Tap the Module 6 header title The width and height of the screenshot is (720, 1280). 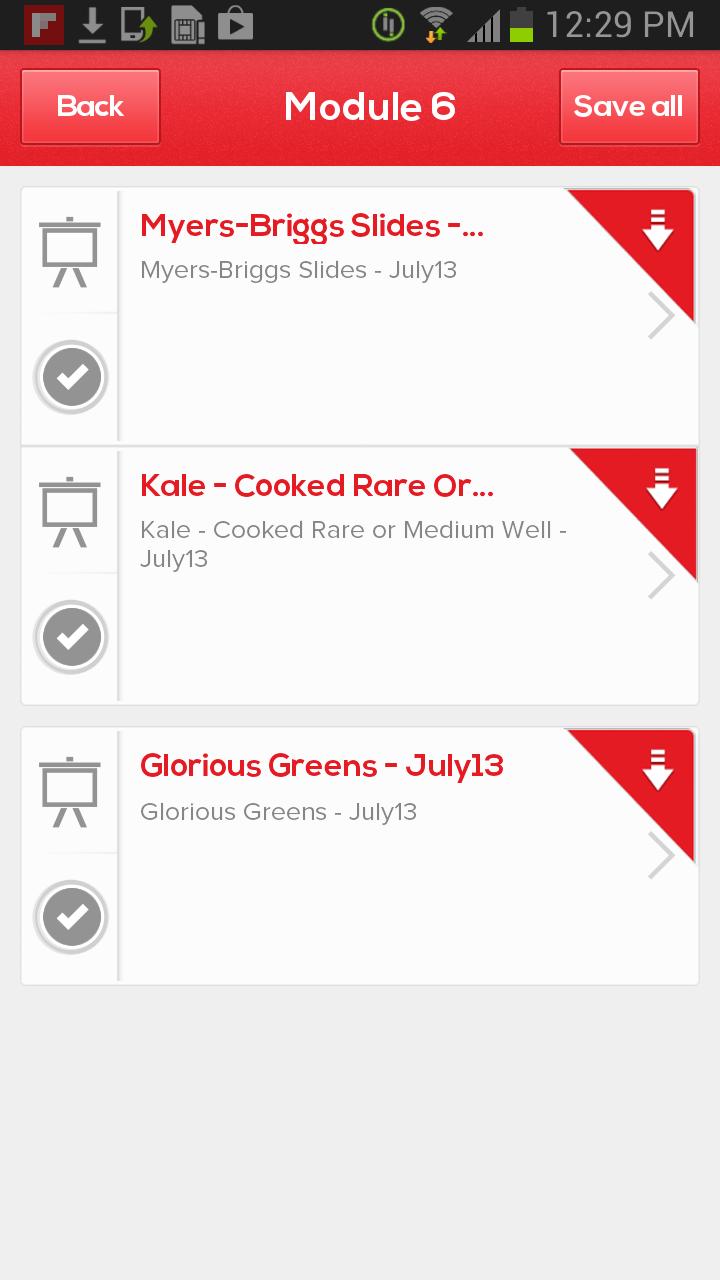(x=369, y=106)
